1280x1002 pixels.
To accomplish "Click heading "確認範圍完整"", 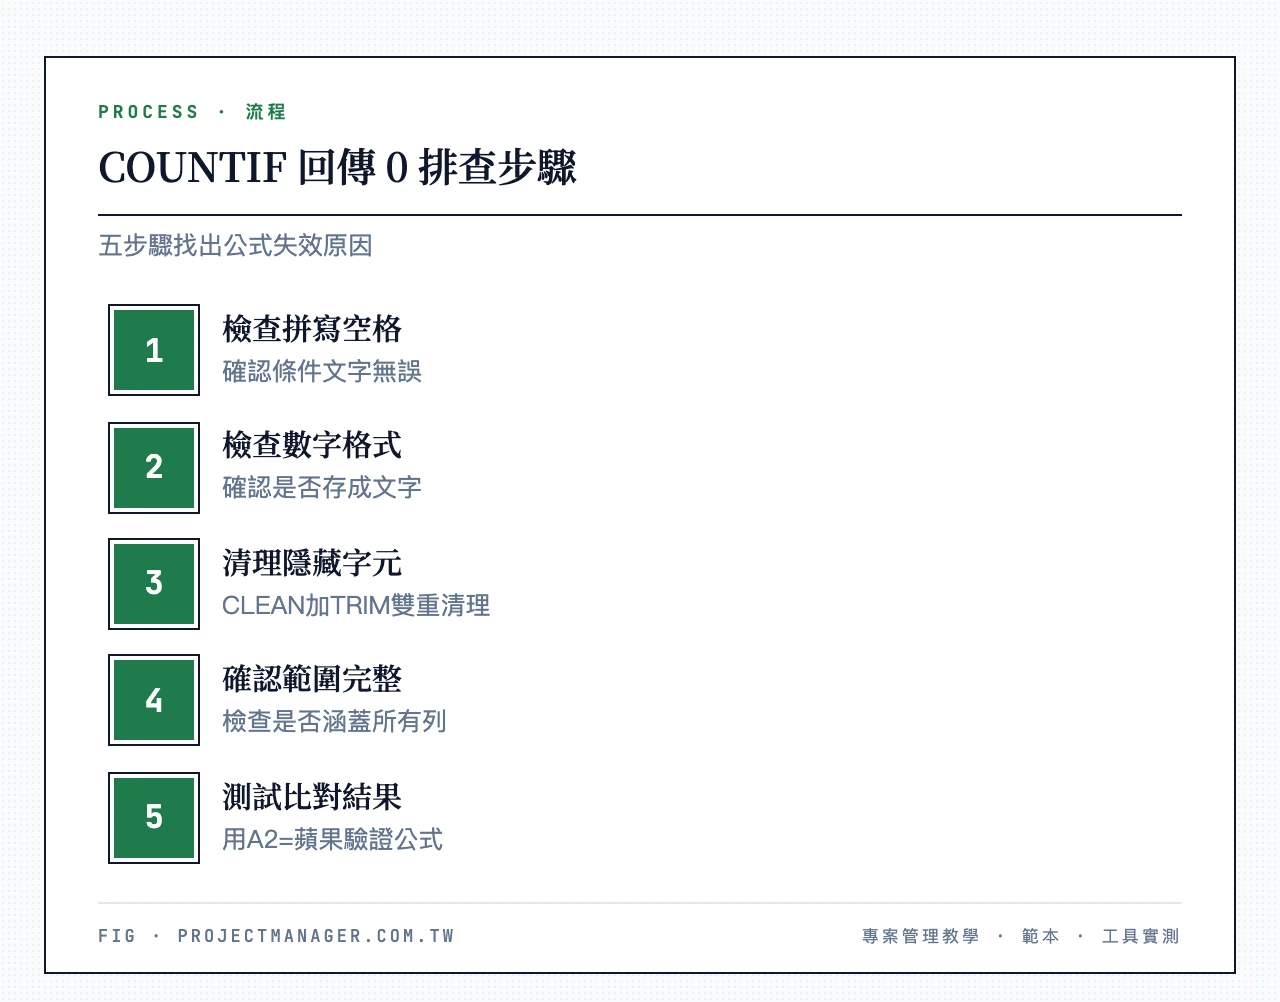I will click(x=312, y=679).
